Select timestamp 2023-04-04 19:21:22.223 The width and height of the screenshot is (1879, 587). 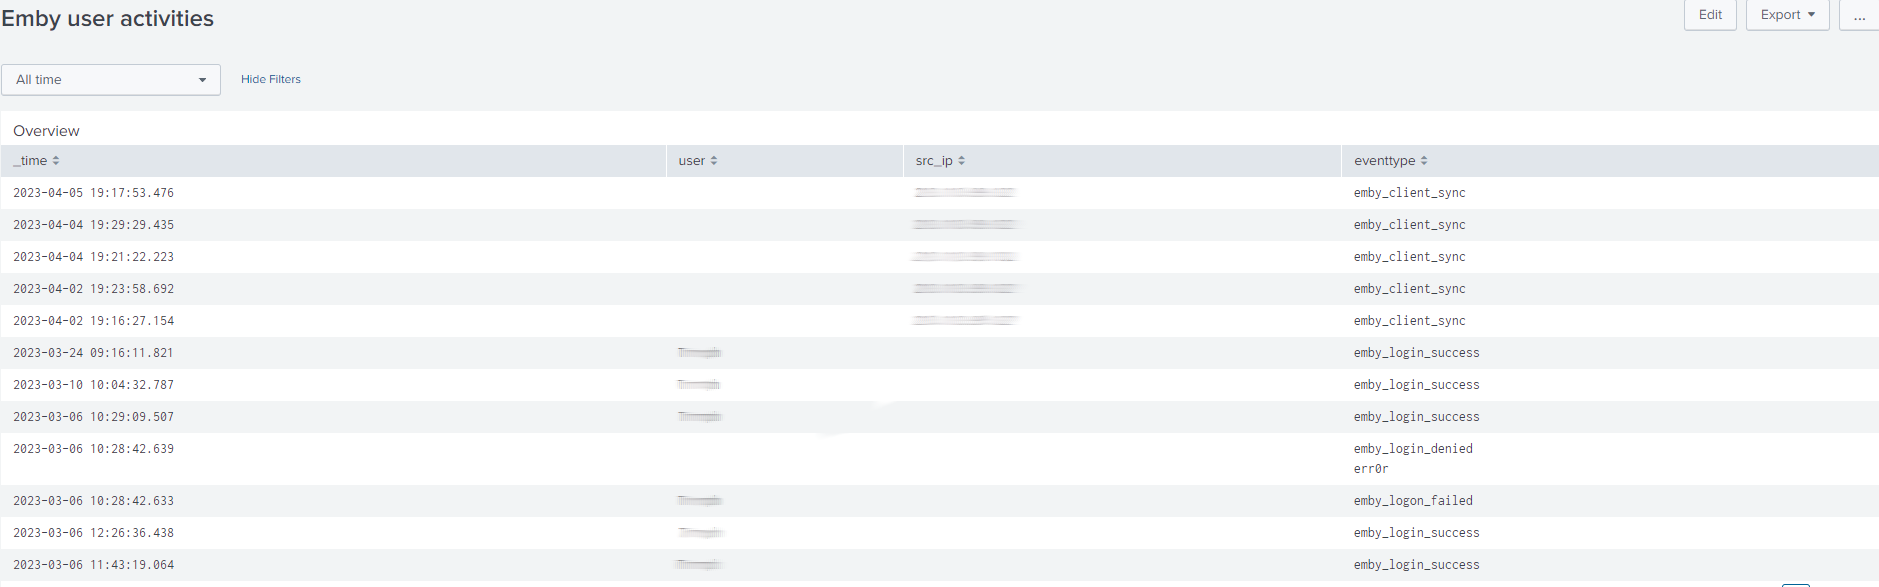93,257
